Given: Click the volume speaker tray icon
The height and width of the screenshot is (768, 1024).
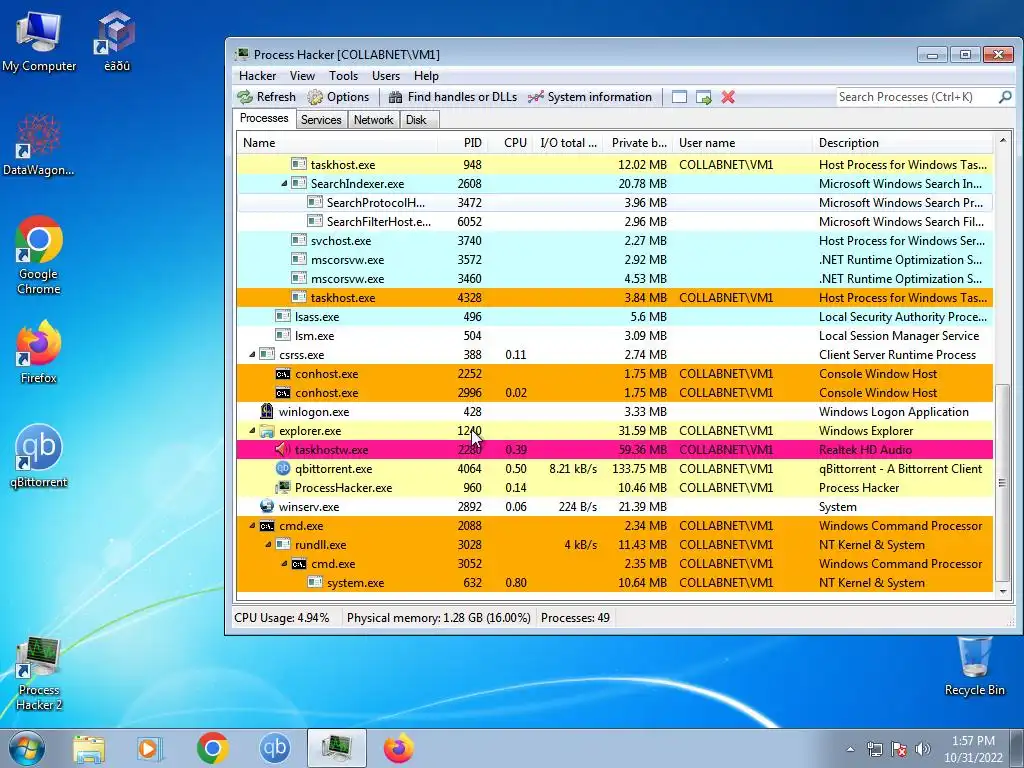Looking at the screenshot, I should (923, 749).
